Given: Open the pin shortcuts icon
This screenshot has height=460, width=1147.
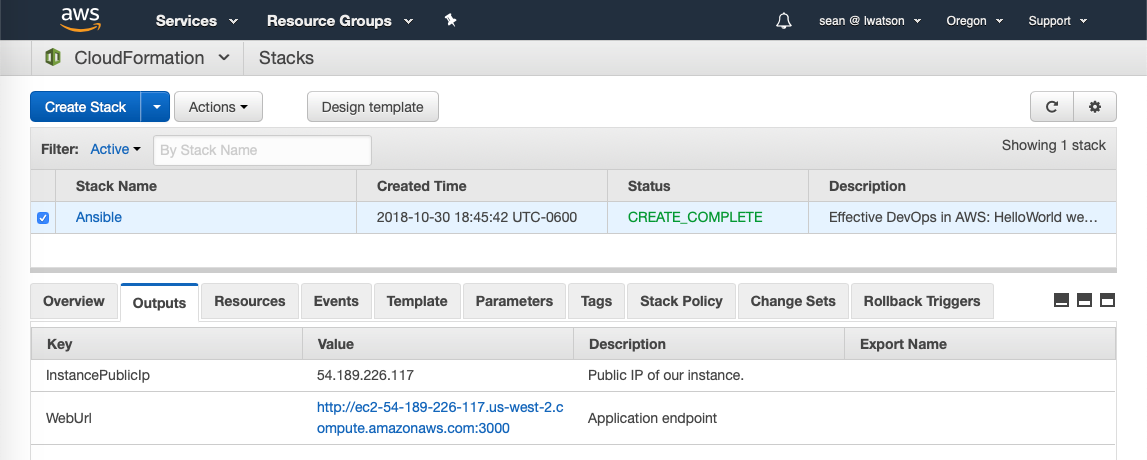Looking at the screenshot, I should pyautogui.click(x=451, y=20).
